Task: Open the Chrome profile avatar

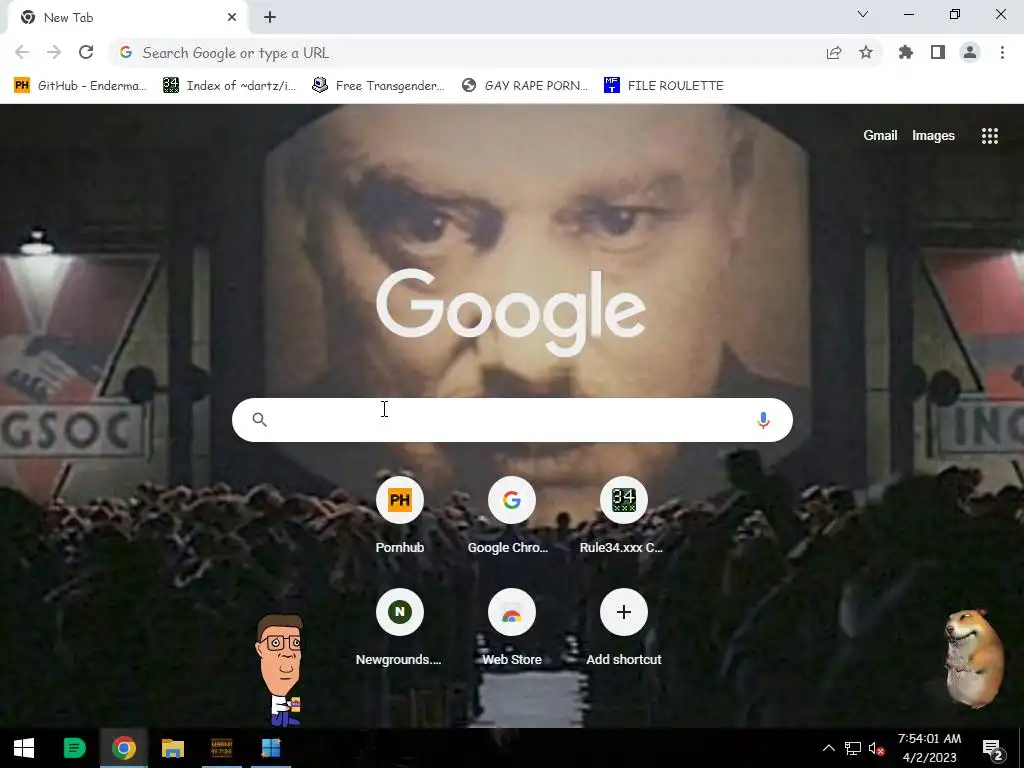Action: (x=970, y=52)
